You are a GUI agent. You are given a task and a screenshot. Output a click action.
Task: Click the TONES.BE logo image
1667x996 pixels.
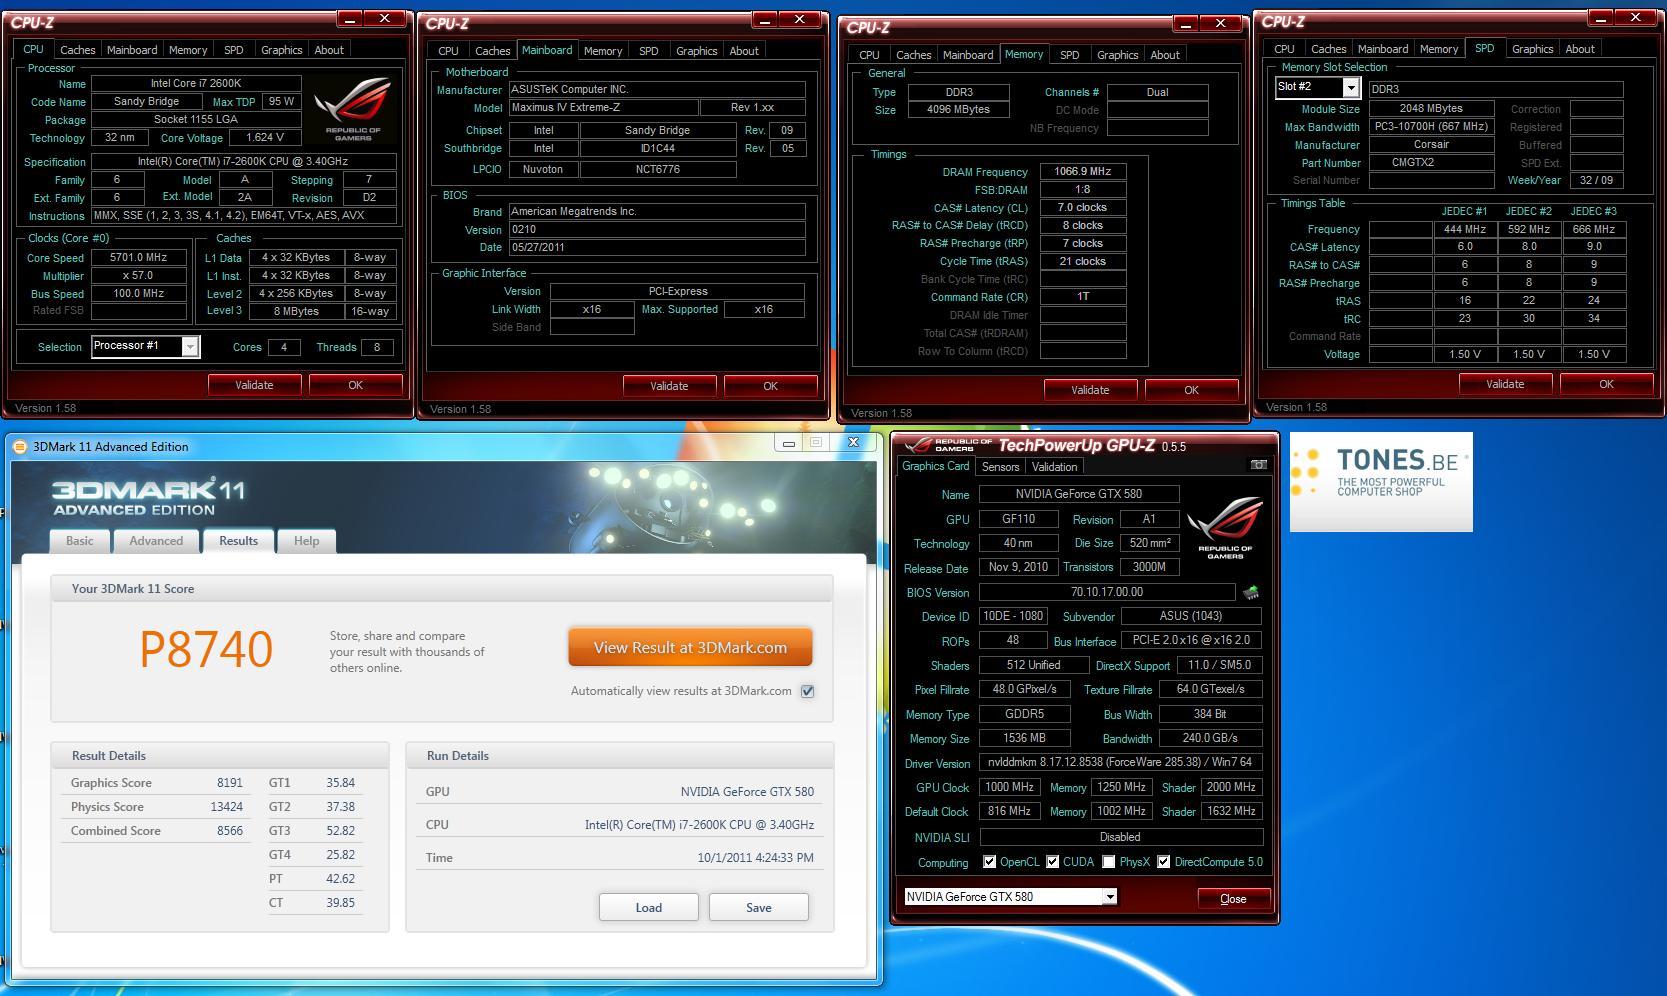click(1381, 482)
